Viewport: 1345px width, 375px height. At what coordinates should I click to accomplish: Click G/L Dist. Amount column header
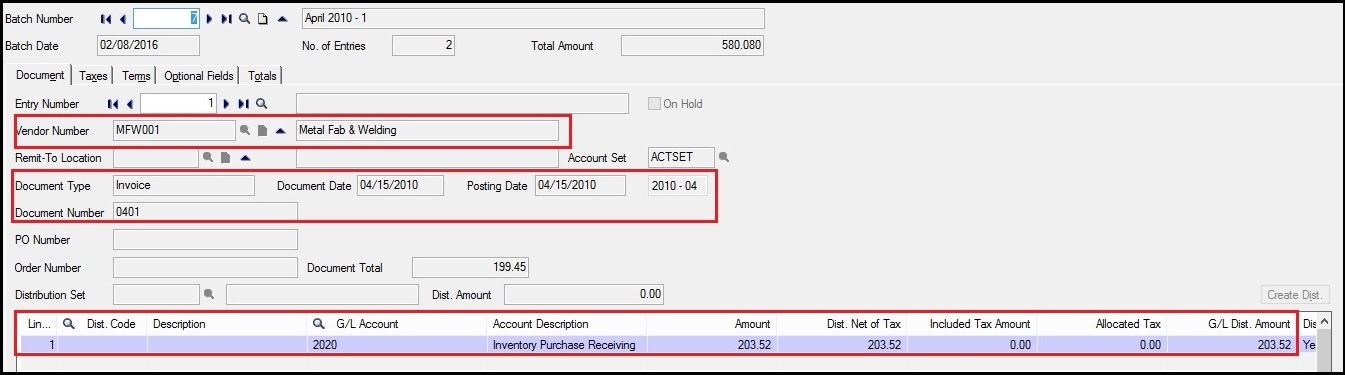click(x=1231, y=324)
